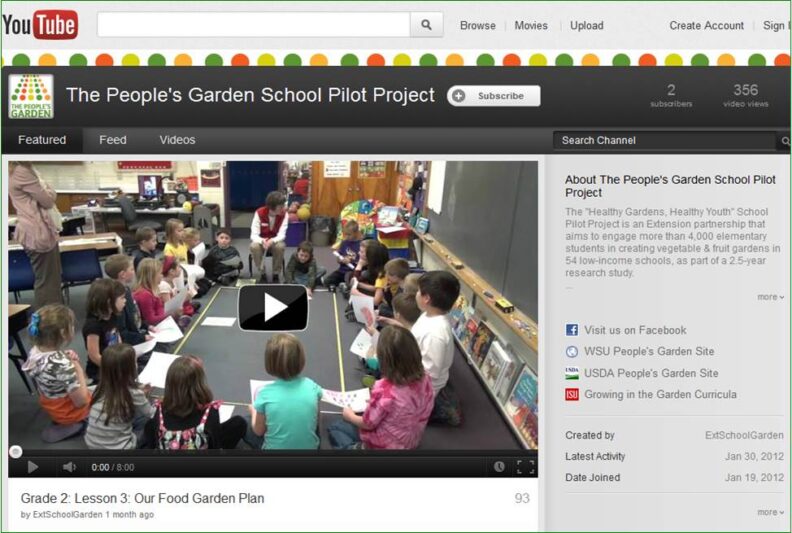The height and width of the screenshot is (533, 792).
Task: Open the Videos tab
Action: [x=177, y=140]
